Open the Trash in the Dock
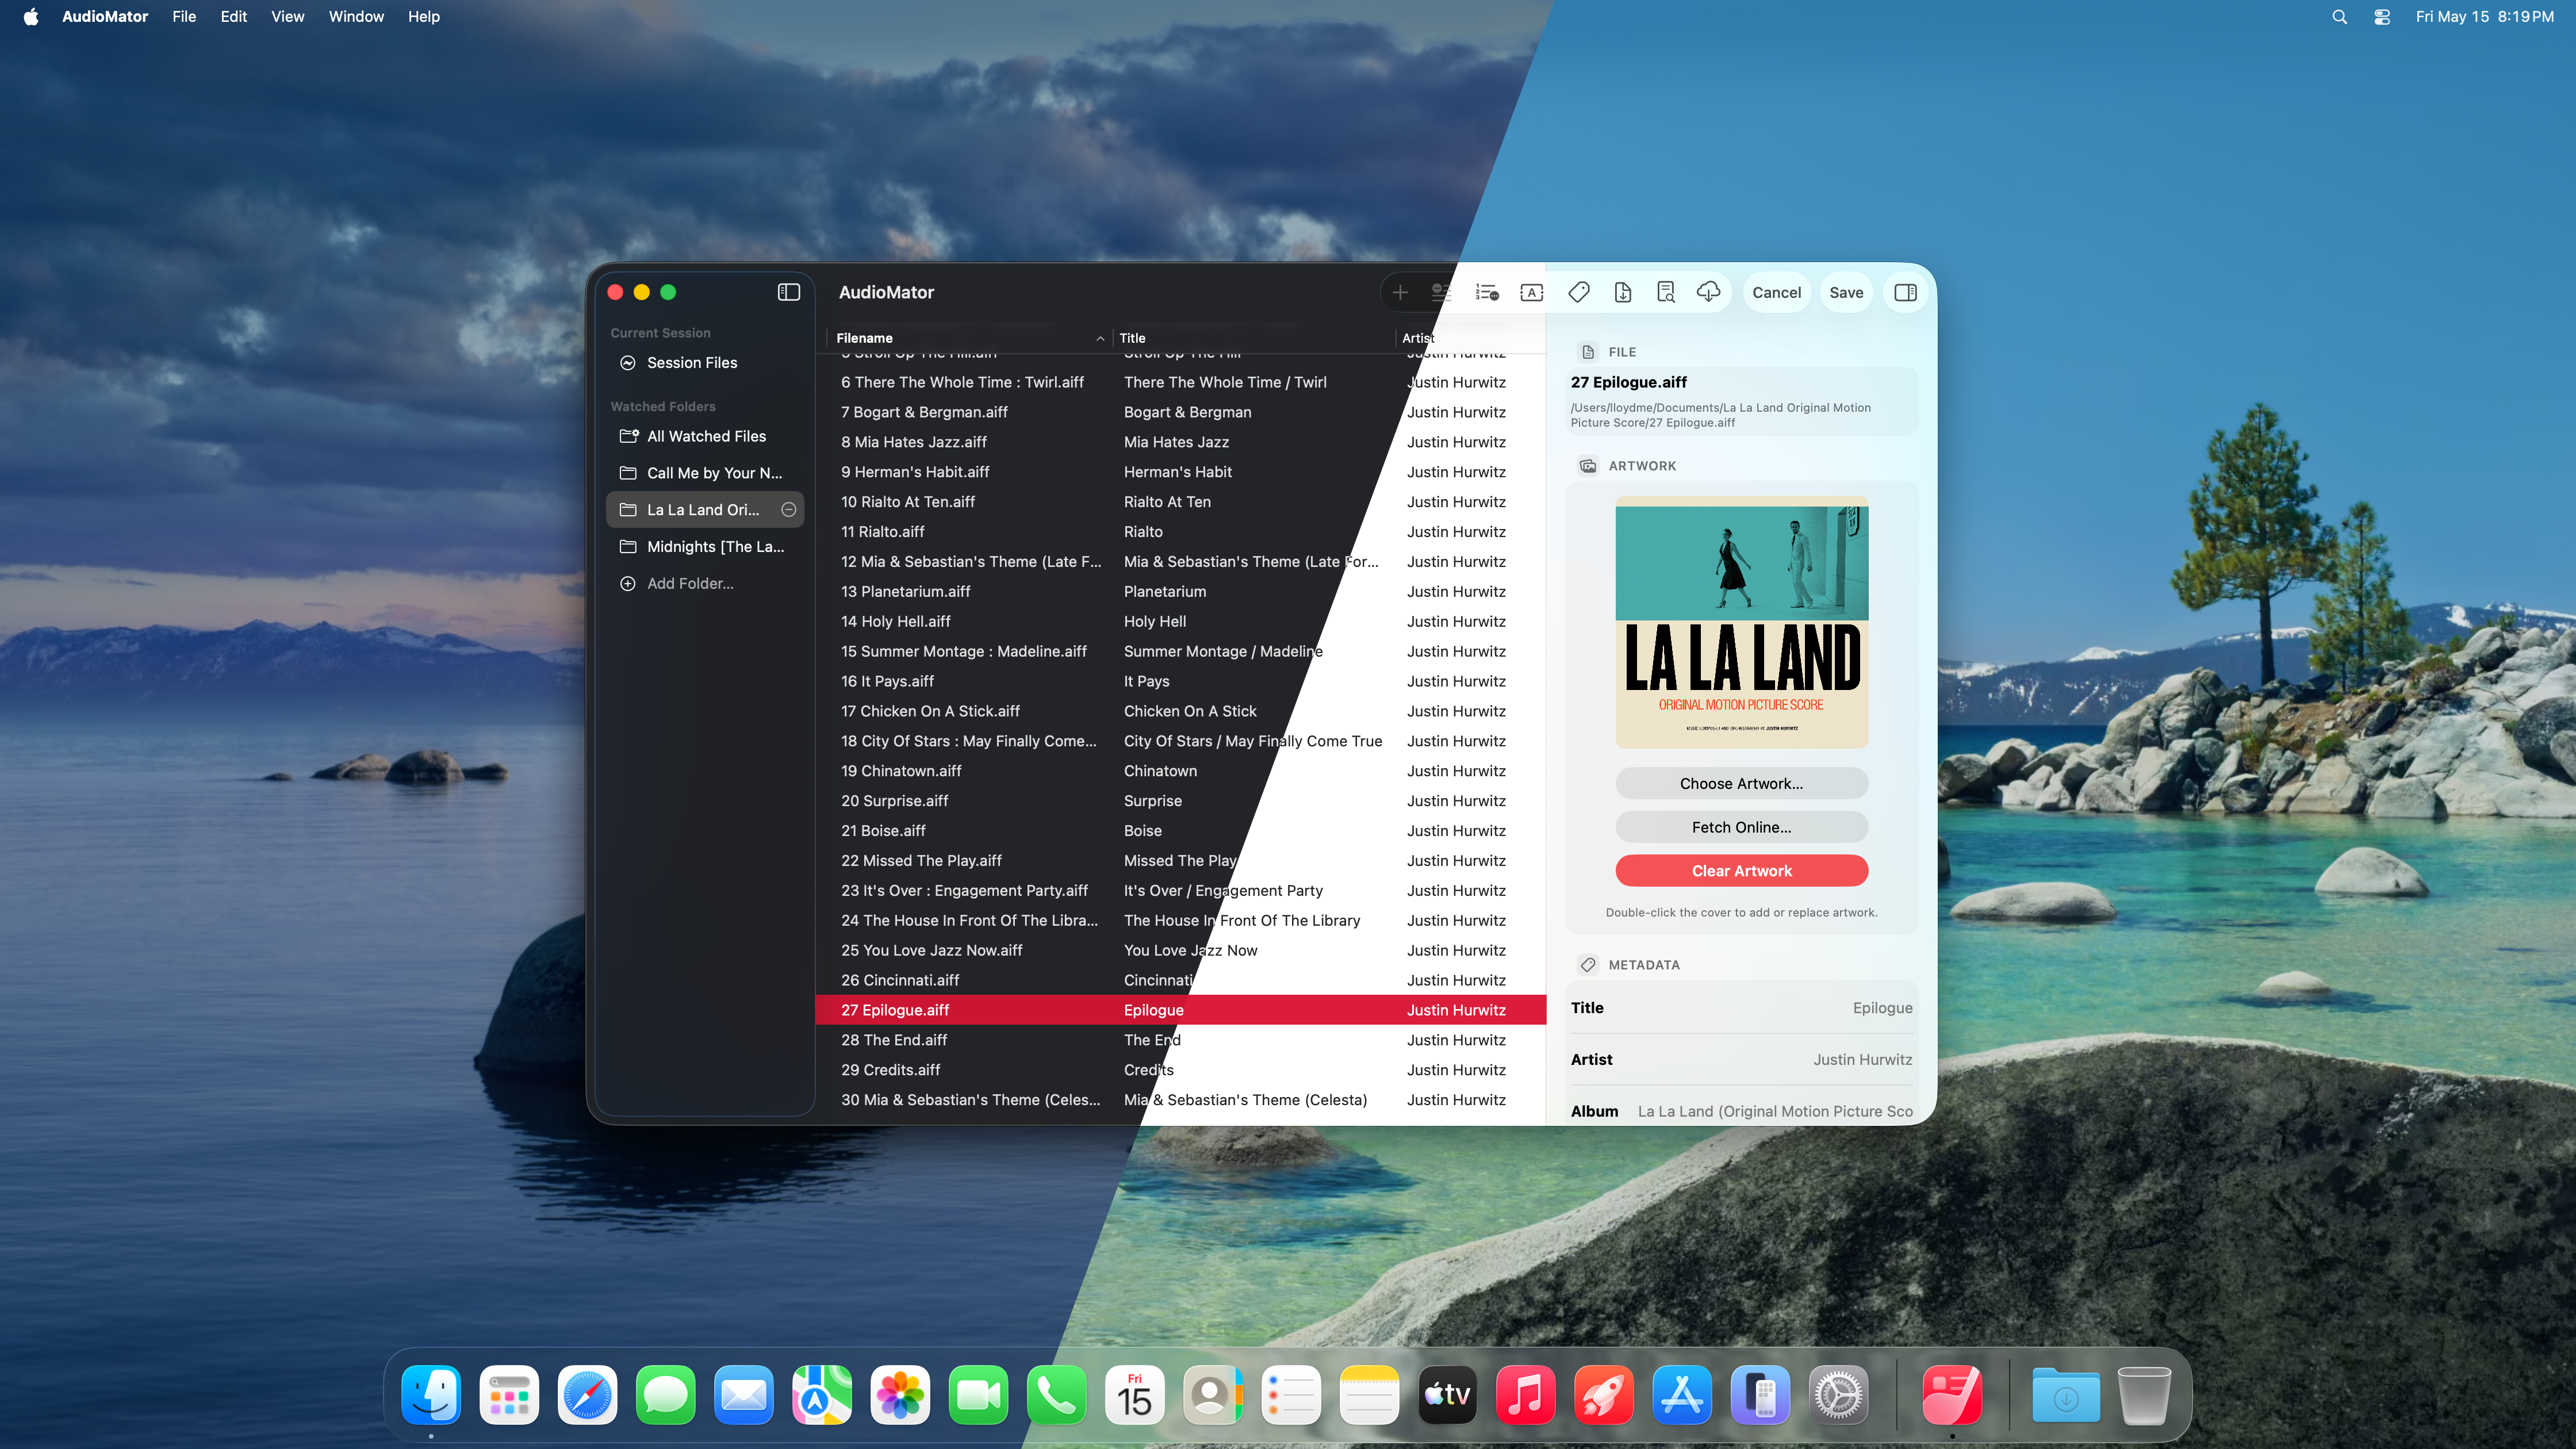Image resolution: width=2576 pixels, height=1449 pixels. tap(2143, 1394)
